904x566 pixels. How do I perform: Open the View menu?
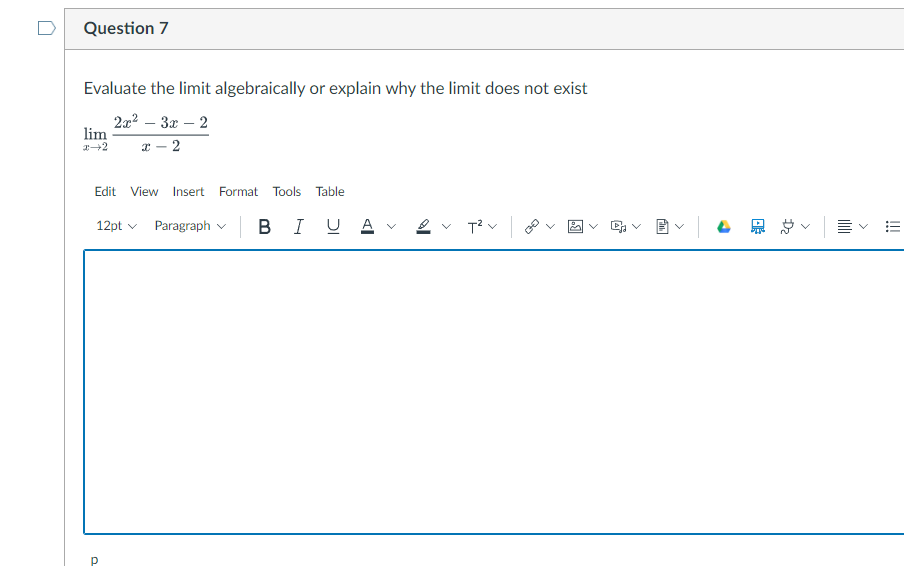[144, 191]
